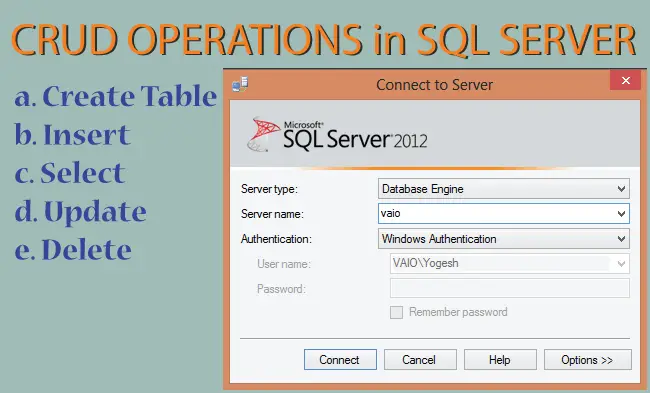
Task: Click the Options >> button
Action: coord(587,359)
